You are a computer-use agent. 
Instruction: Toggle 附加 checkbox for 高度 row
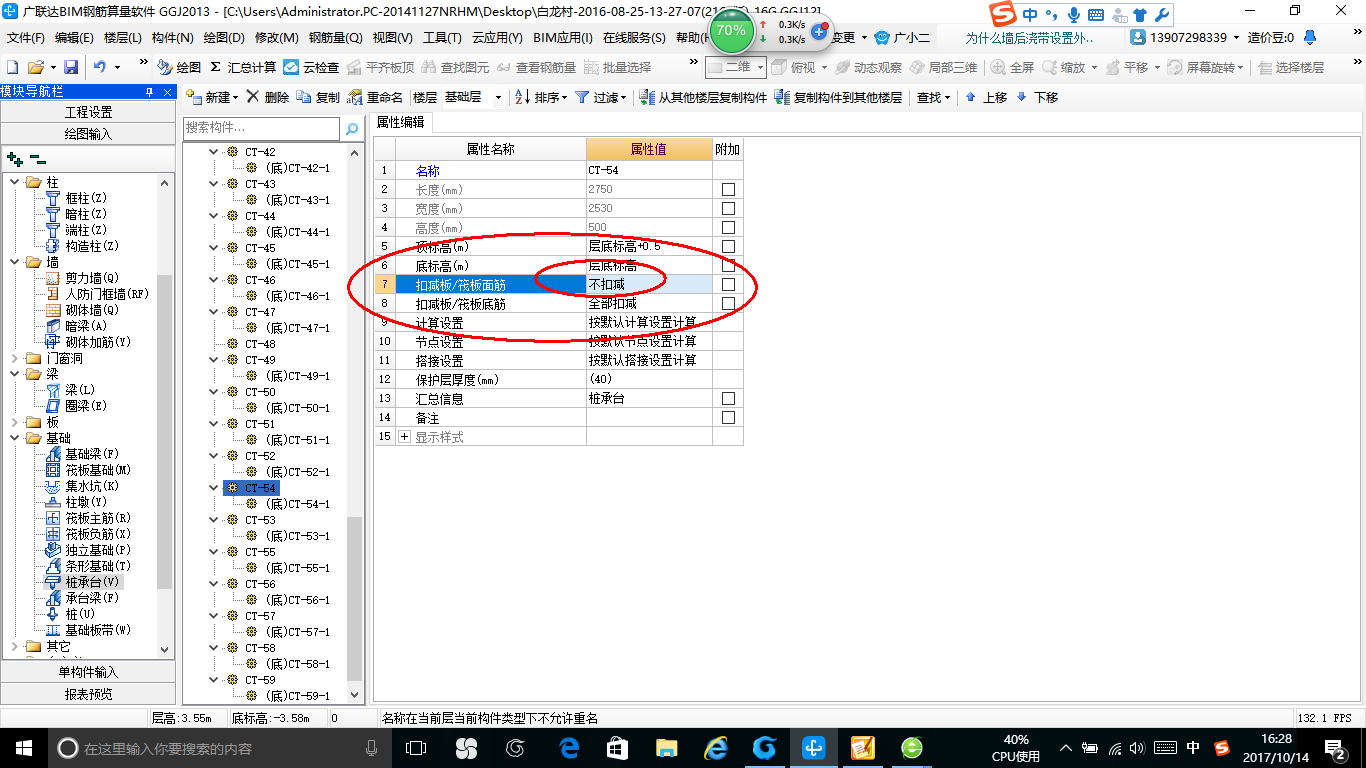pyautogui.click(x=728, y=227)
